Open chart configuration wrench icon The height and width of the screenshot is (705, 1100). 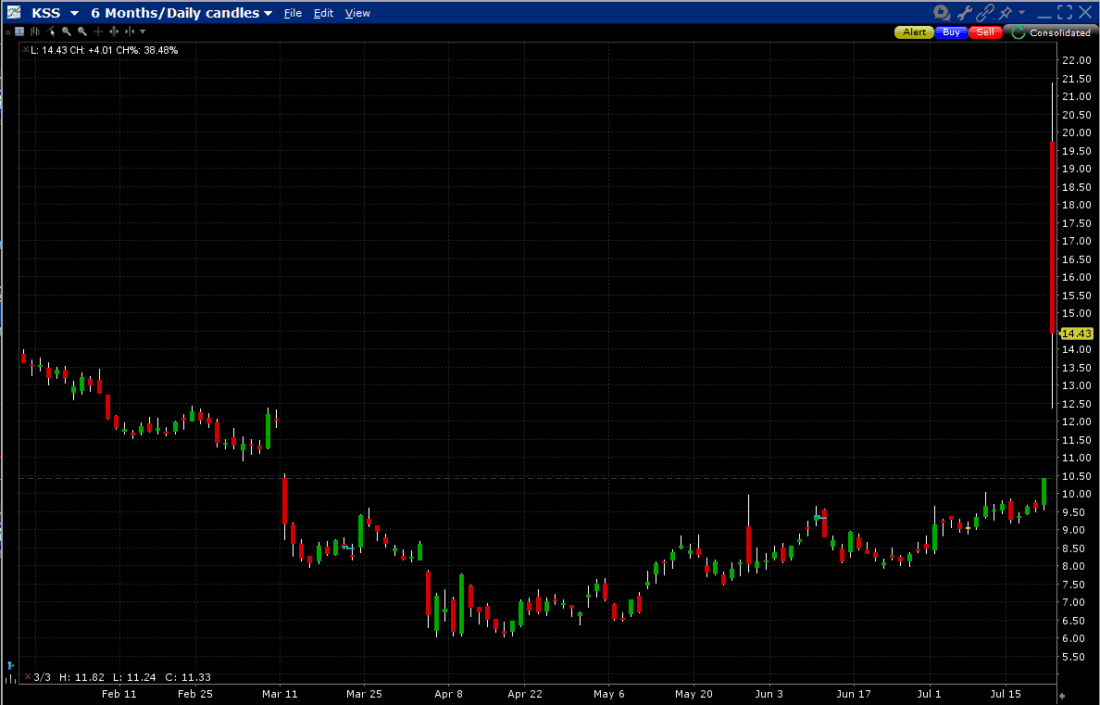click(x=964, y=13)
